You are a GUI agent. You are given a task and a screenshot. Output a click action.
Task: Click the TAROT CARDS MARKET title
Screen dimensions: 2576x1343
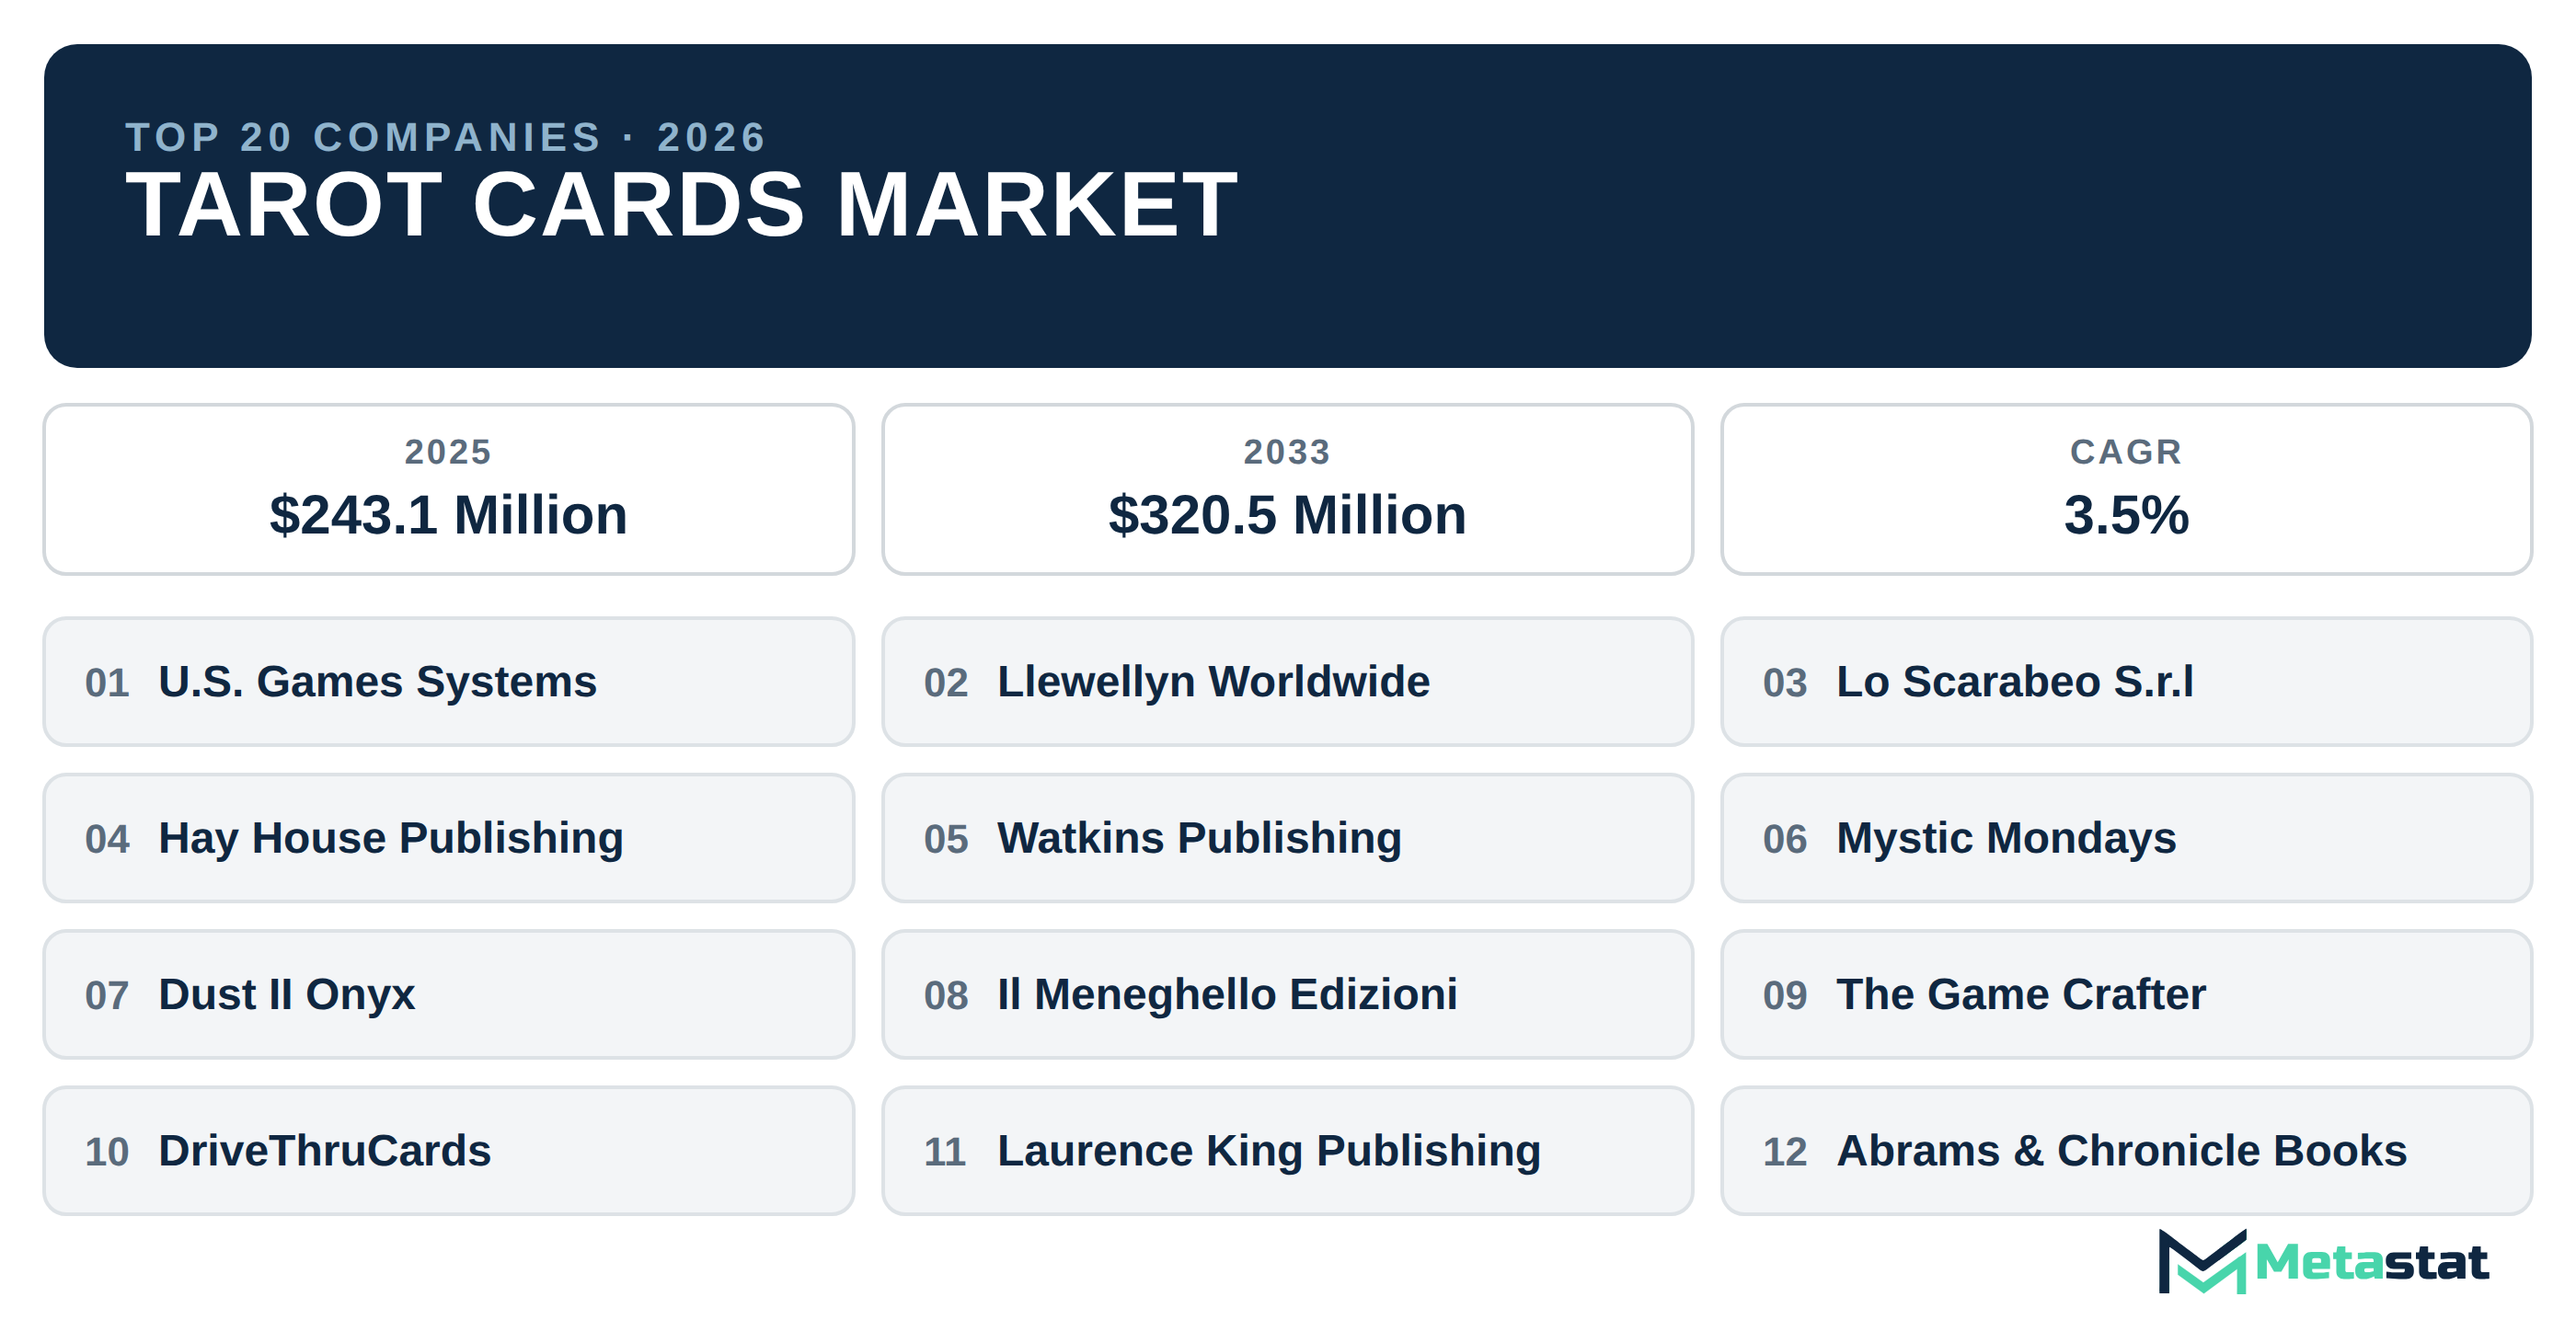tap(681, 204)
